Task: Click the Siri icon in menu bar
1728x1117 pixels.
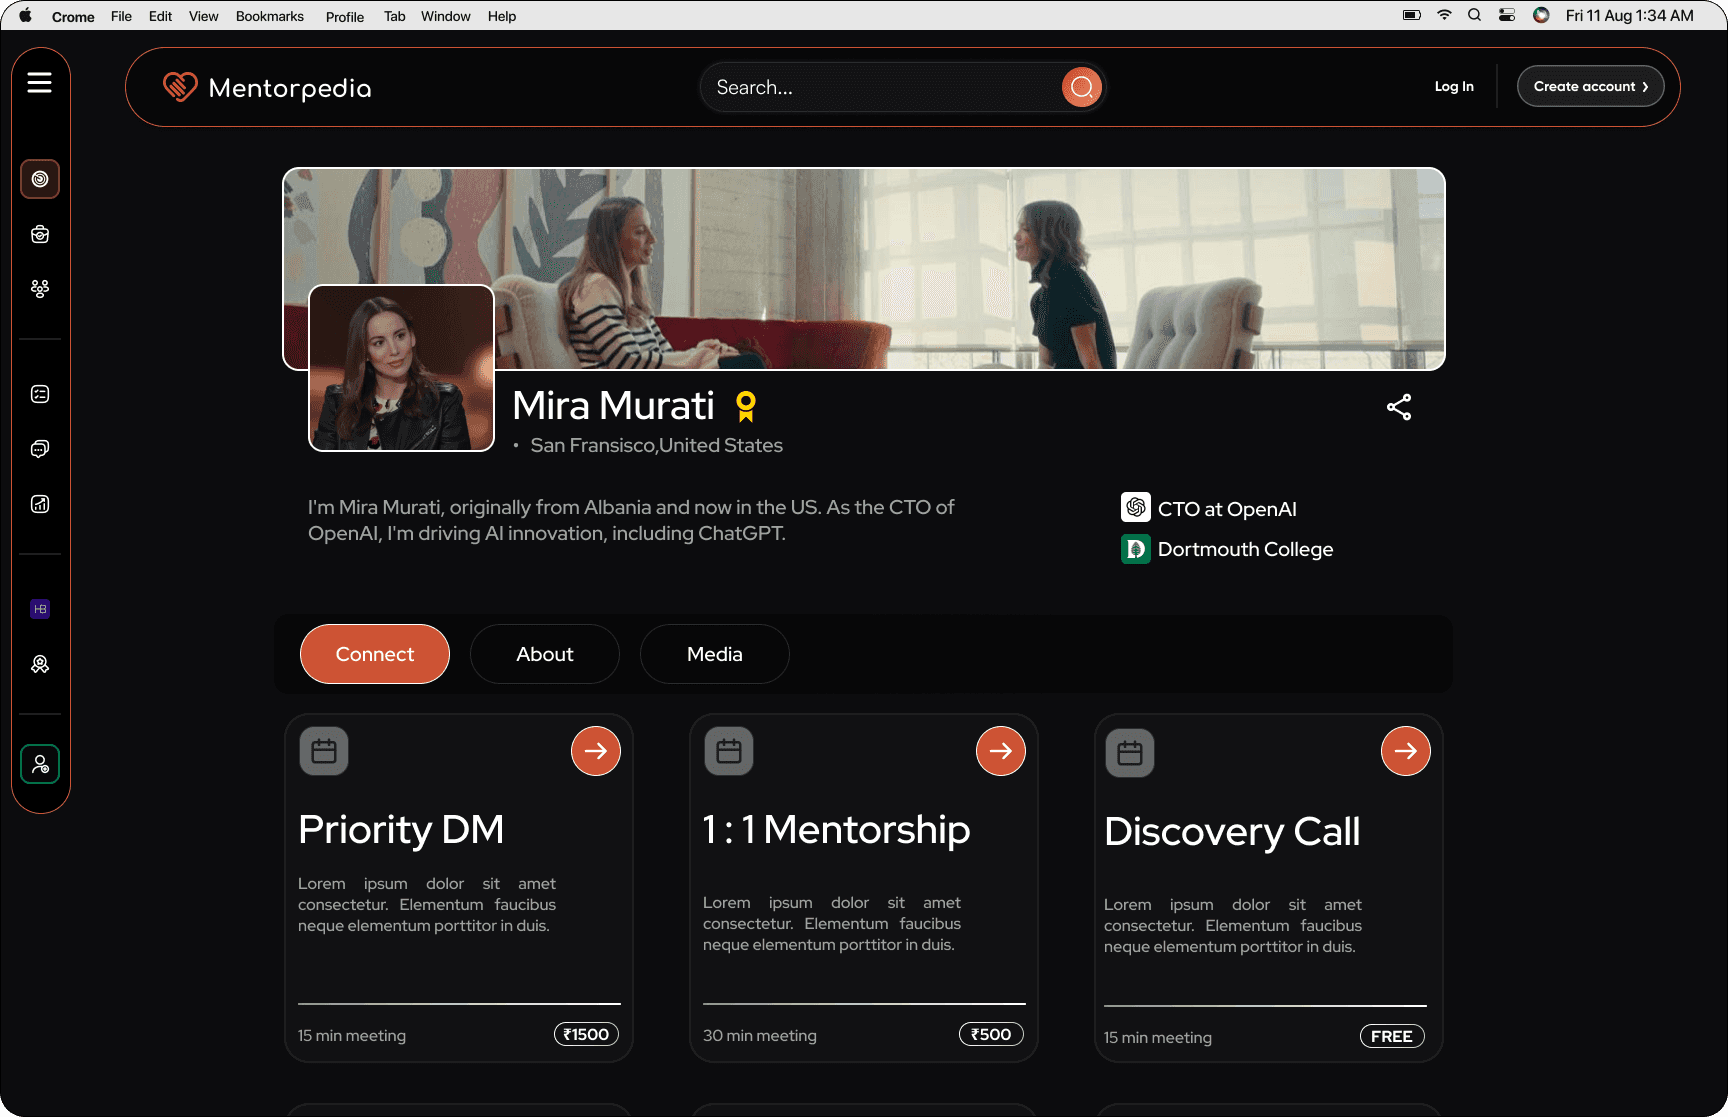Action: 1541,15
